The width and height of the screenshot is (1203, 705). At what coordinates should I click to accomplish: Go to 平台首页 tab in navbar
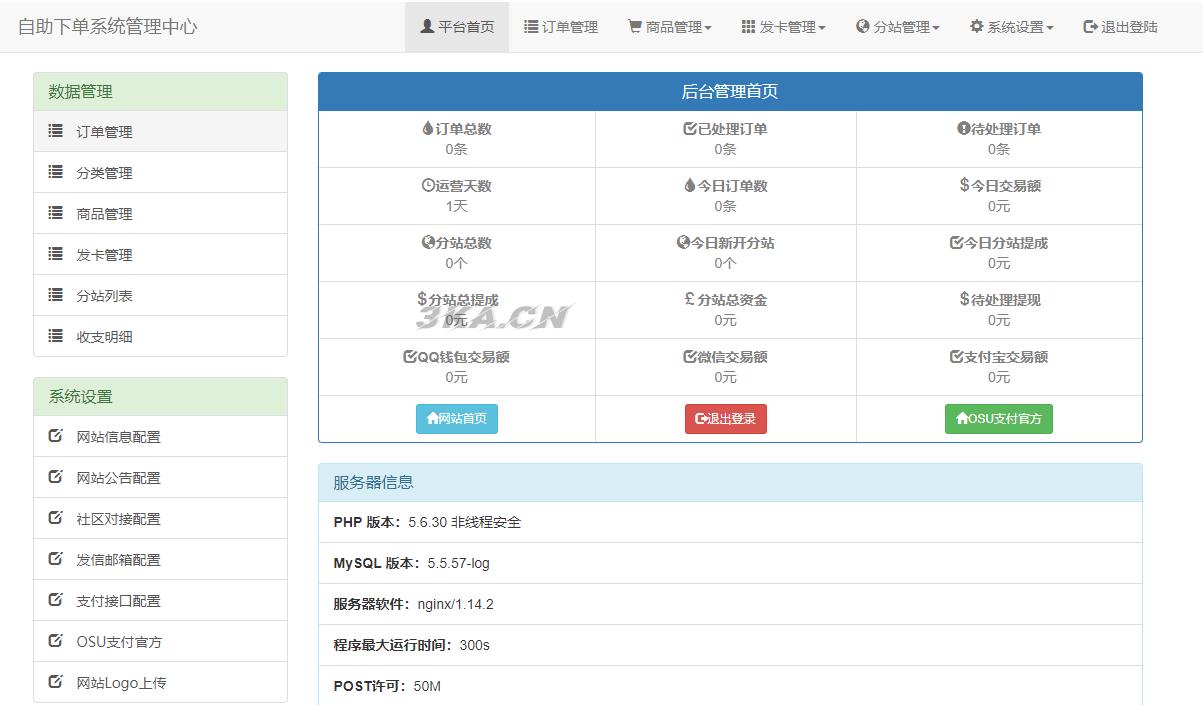(457, 27)
